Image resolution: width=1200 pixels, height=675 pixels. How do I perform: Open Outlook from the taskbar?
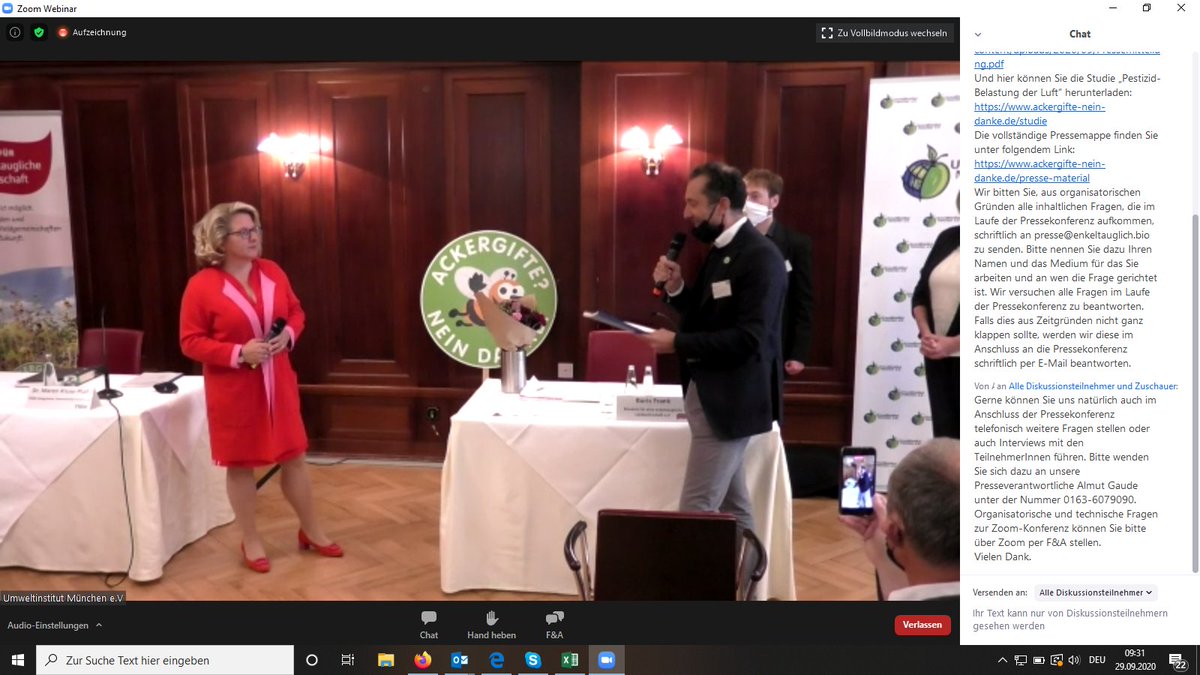459,660
